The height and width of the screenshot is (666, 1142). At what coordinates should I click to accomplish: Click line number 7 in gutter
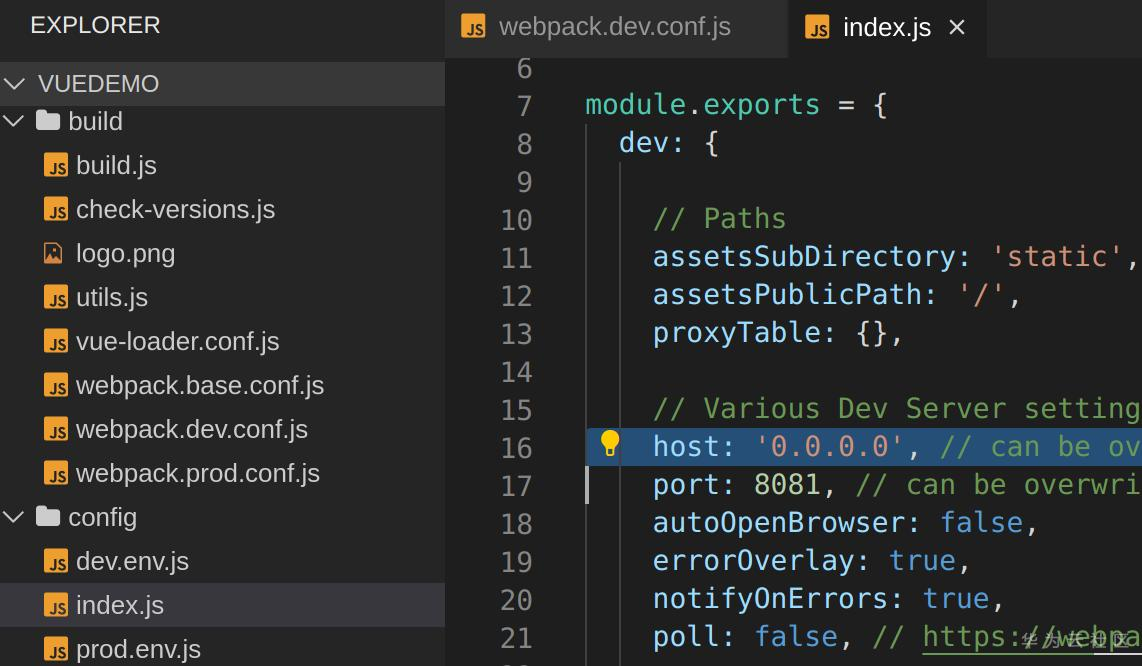524,106
